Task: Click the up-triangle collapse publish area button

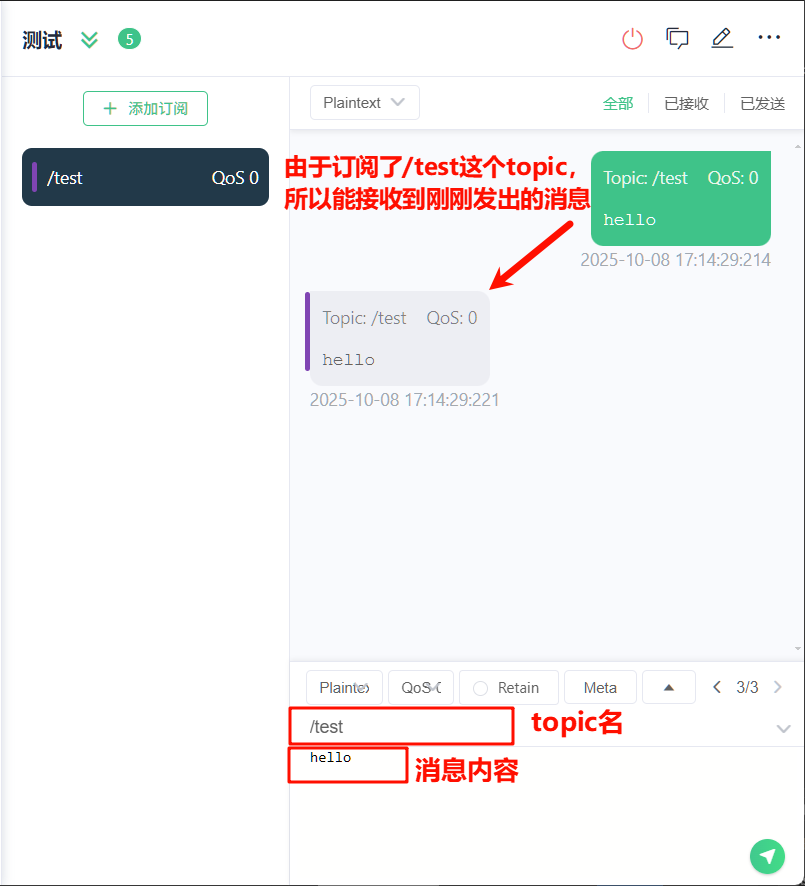Action: pyautogui.click(x=669, y=687)
